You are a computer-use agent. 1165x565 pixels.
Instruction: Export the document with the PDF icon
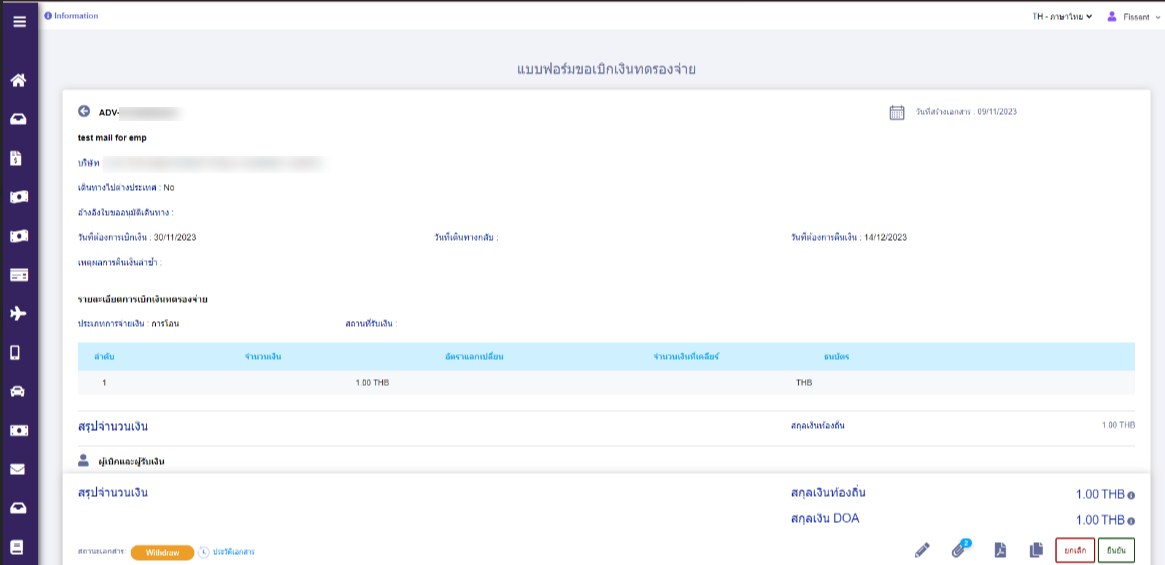[999, 550]
